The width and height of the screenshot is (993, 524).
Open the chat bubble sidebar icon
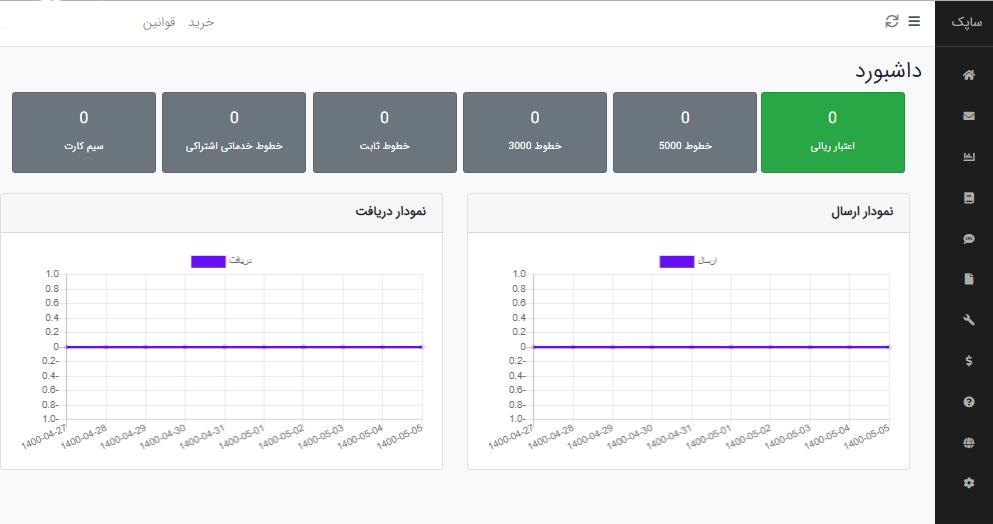967,239
